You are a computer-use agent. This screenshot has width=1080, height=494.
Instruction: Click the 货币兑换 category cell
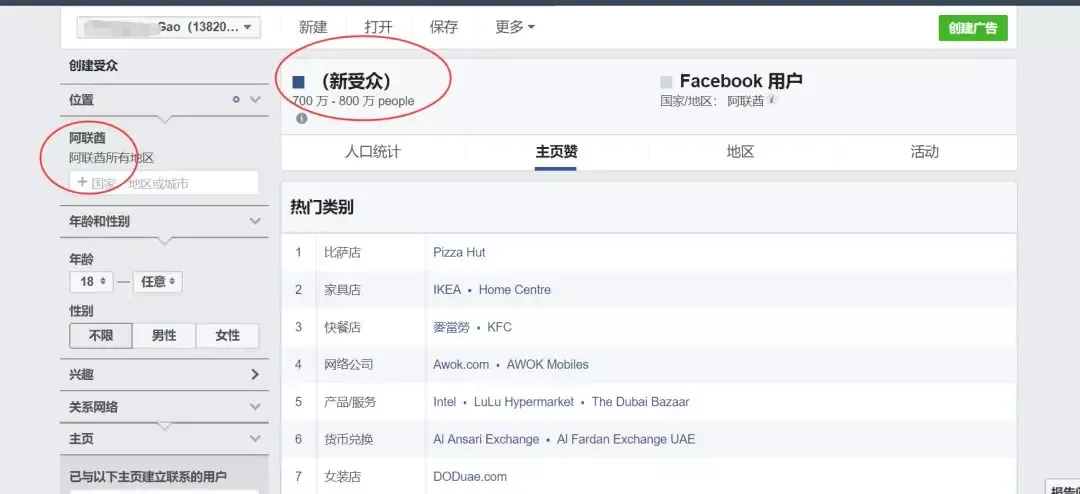[349, 439]
